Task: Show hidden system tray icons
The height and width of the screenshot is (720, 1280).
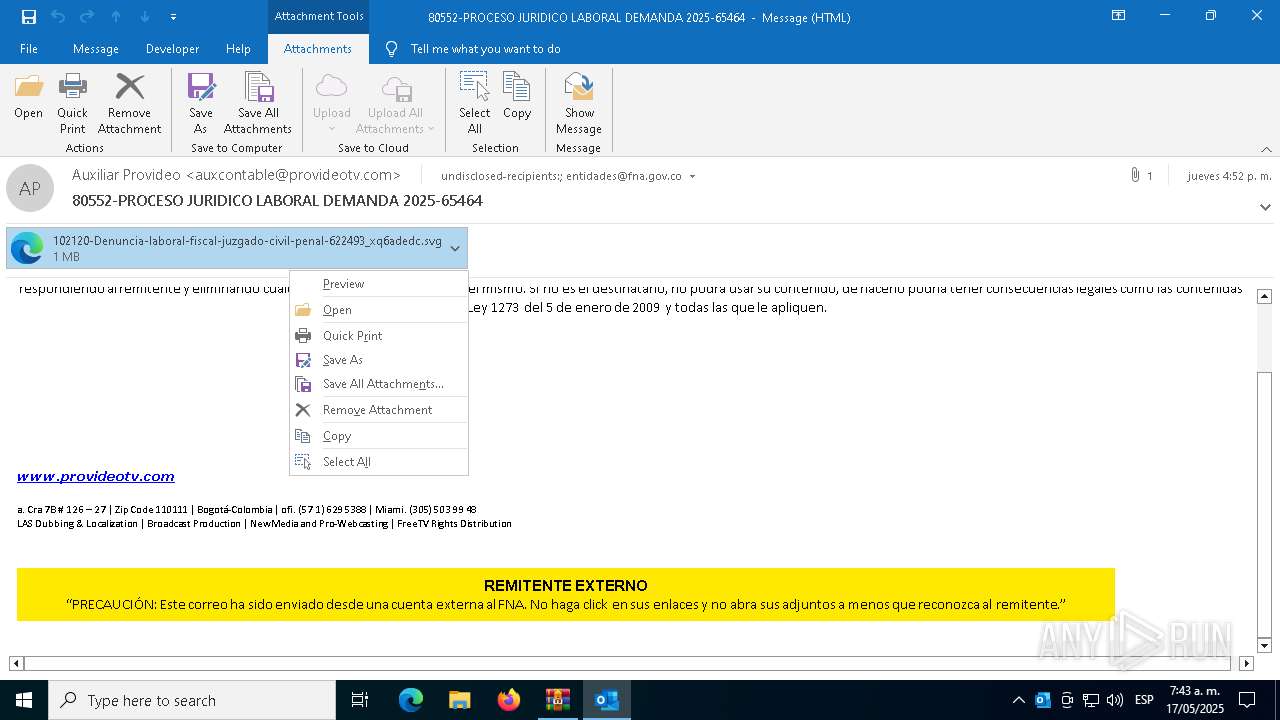Action: pyautogui.click(x=1018, y=700)
